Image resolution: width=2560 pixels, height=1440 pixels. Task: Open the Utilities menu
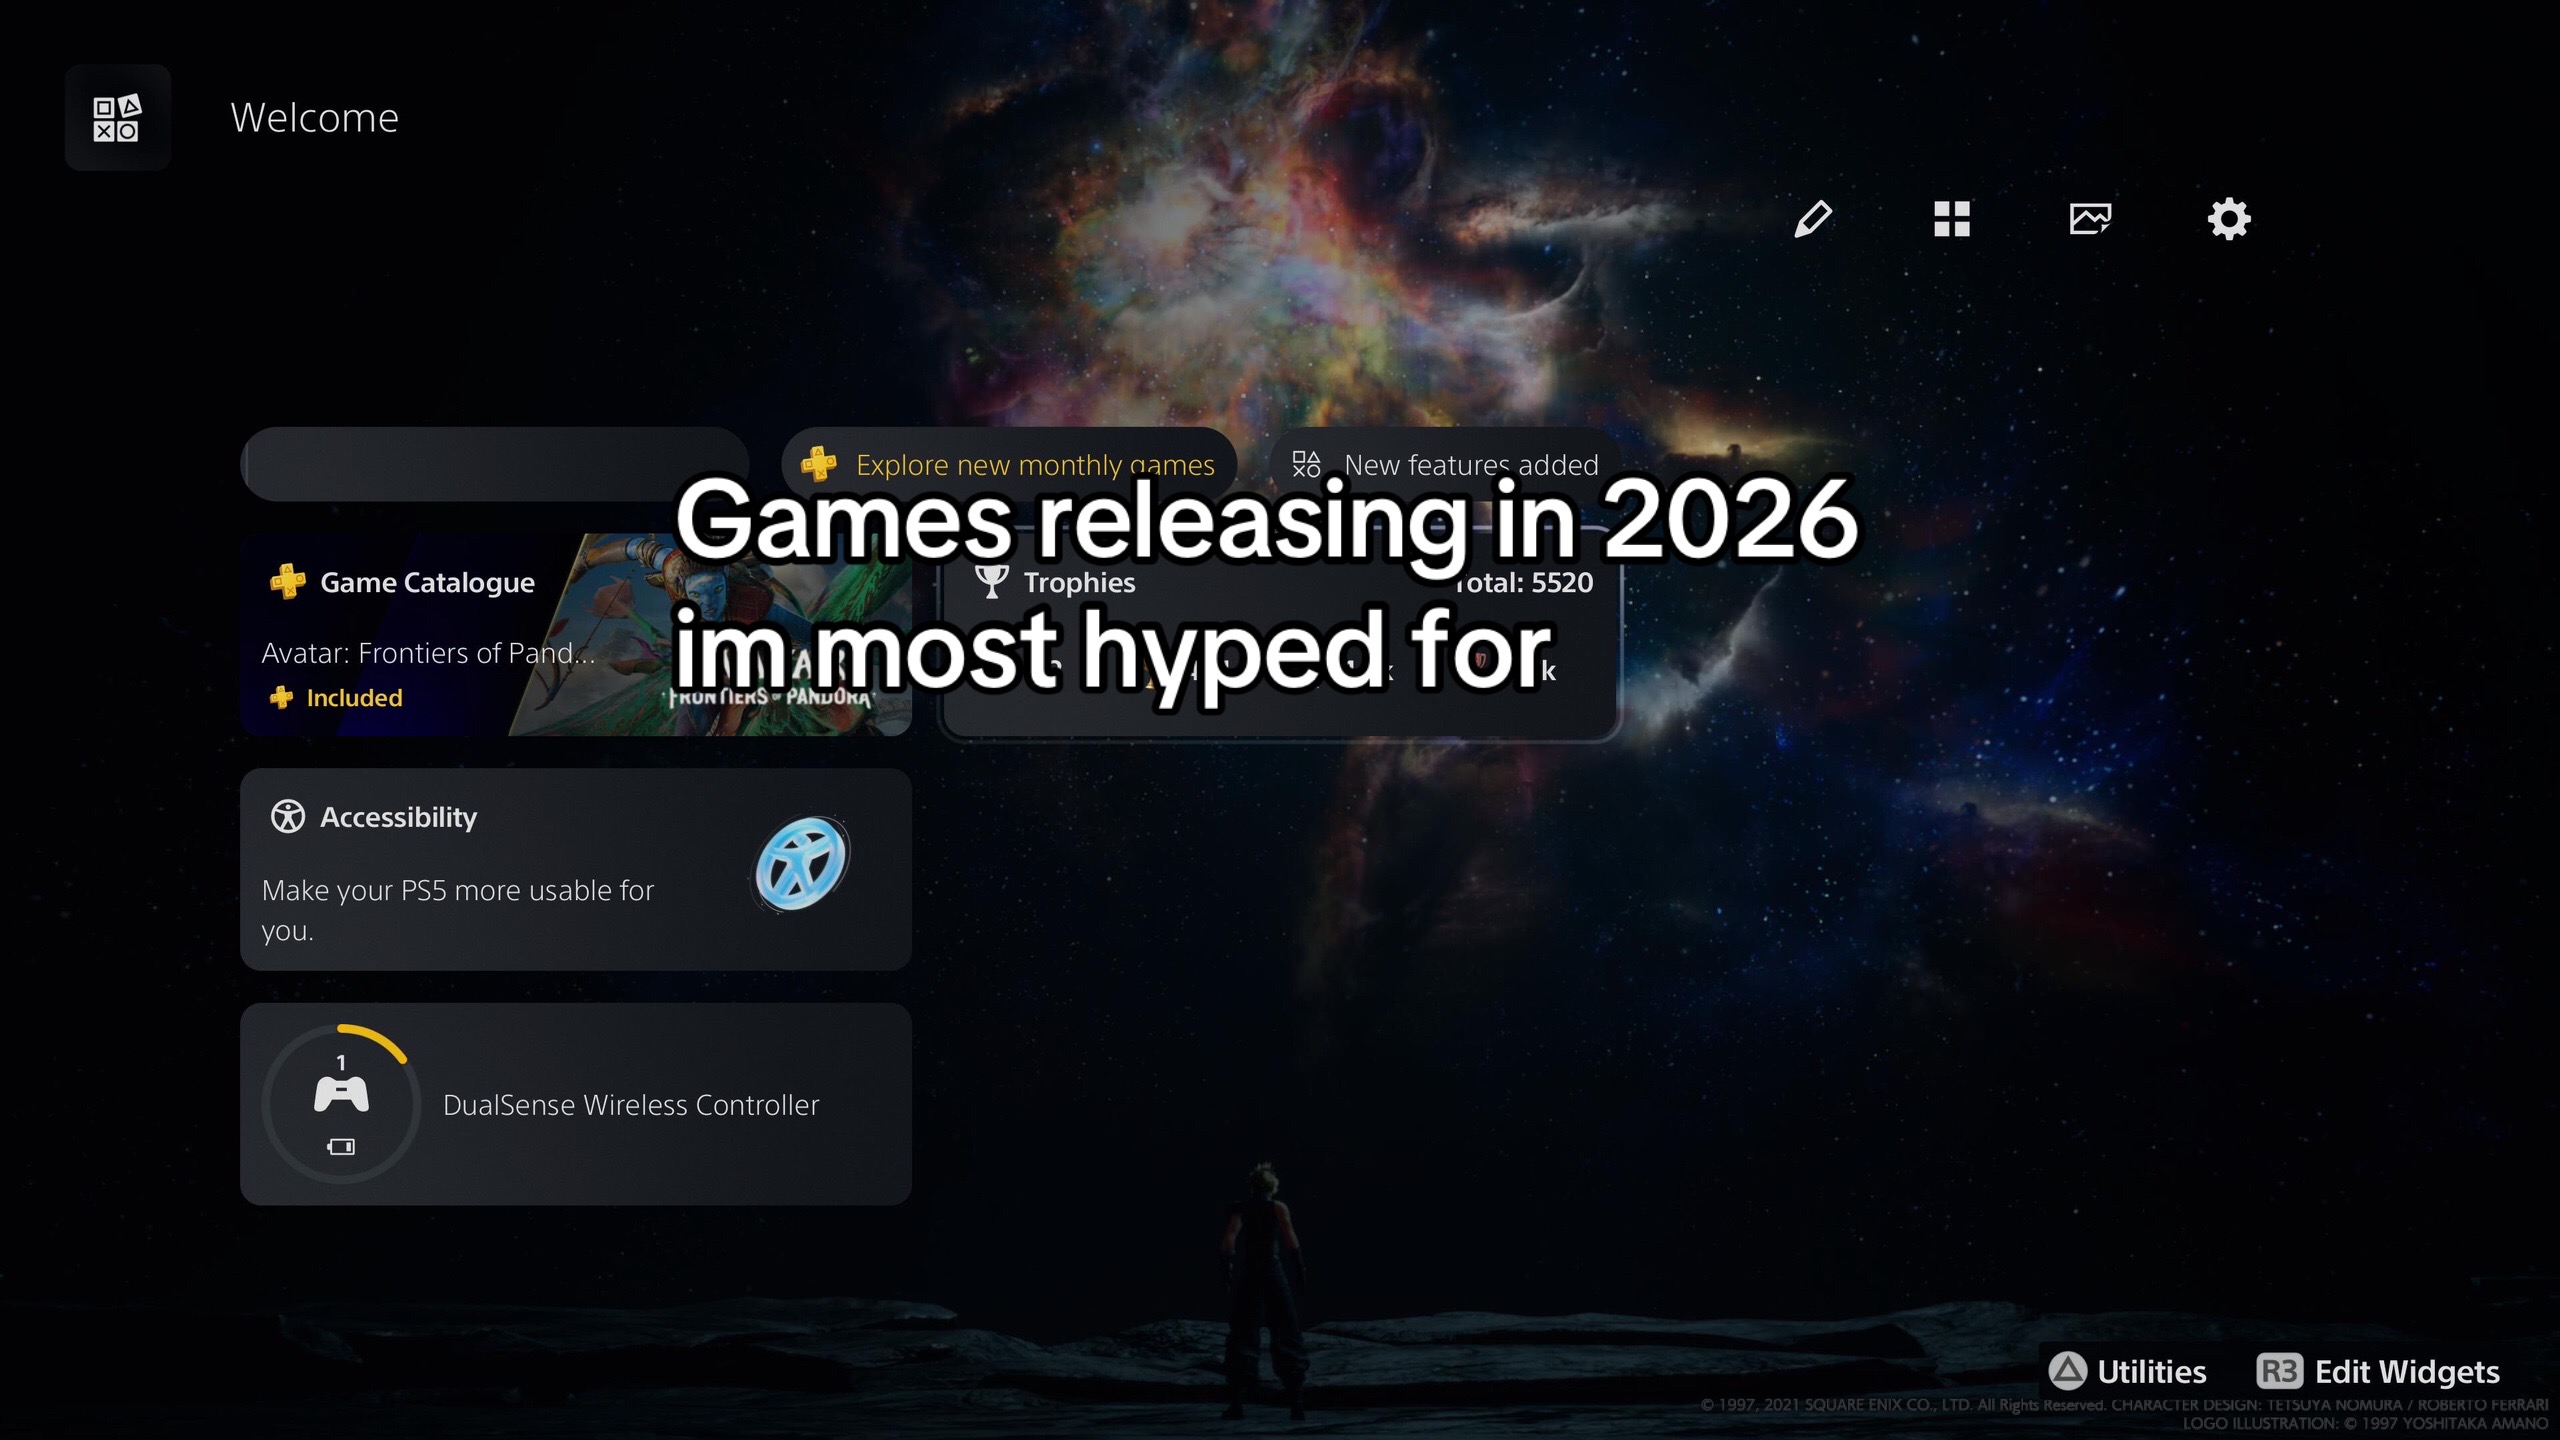pyautogui.click(x=2127, y=1371)
